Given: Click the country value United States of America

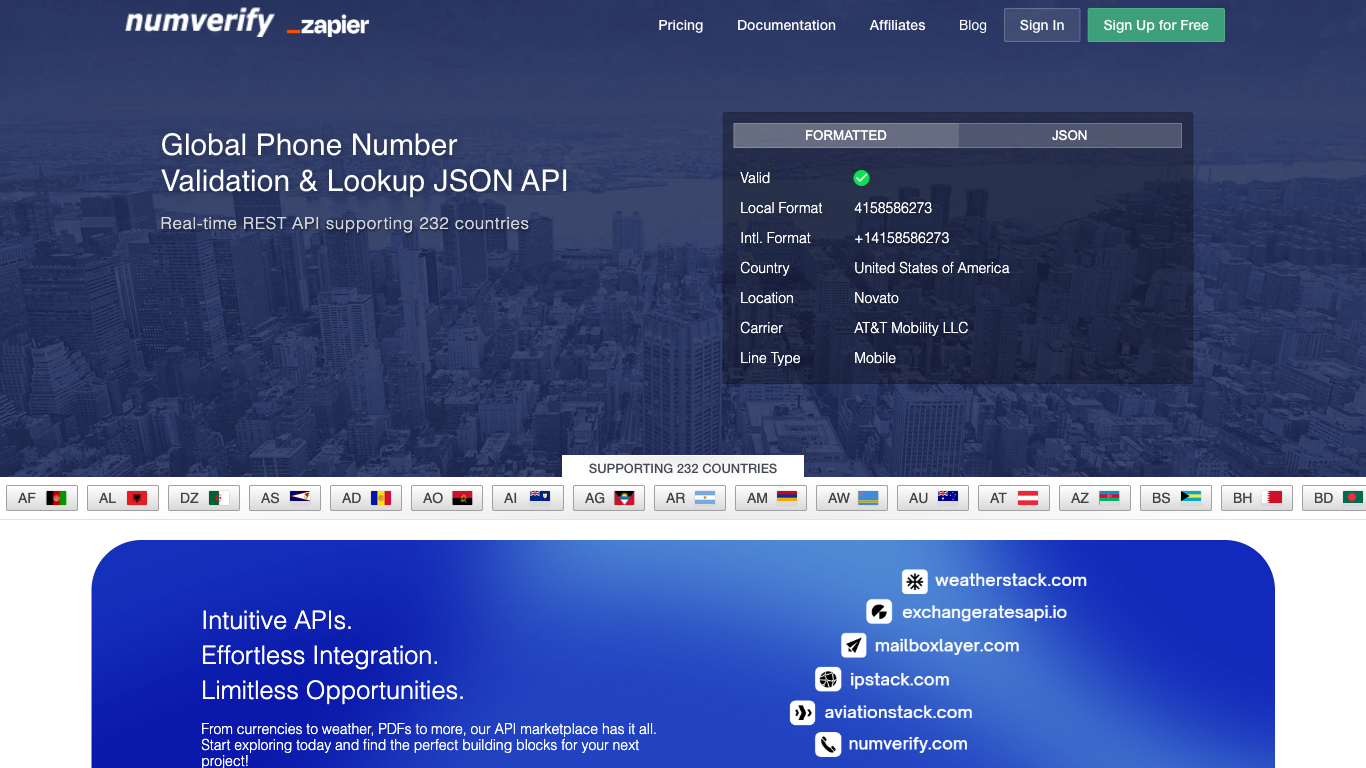Looking at the screenshot, I should pyautogui.click(x=932, y=268).
